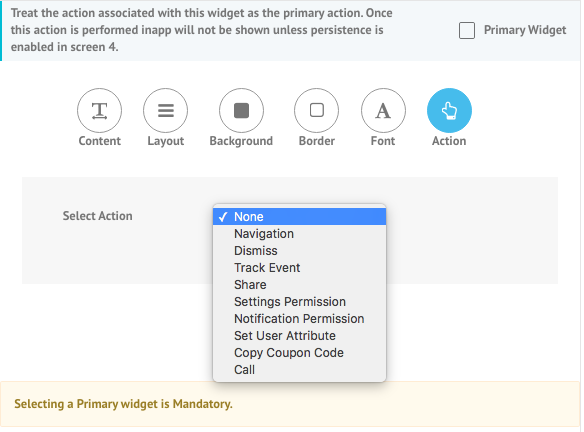The image size is (584, 432).
Task: Choose Settings Permission from the list
Action: pos(299,302)
